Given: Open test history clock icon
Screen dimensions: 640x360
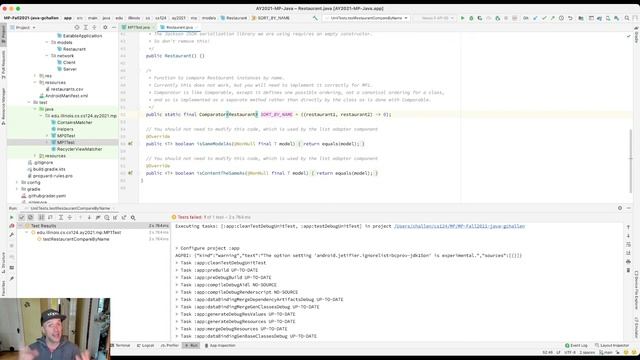Looking at the screenshot, I should [107, 218].
